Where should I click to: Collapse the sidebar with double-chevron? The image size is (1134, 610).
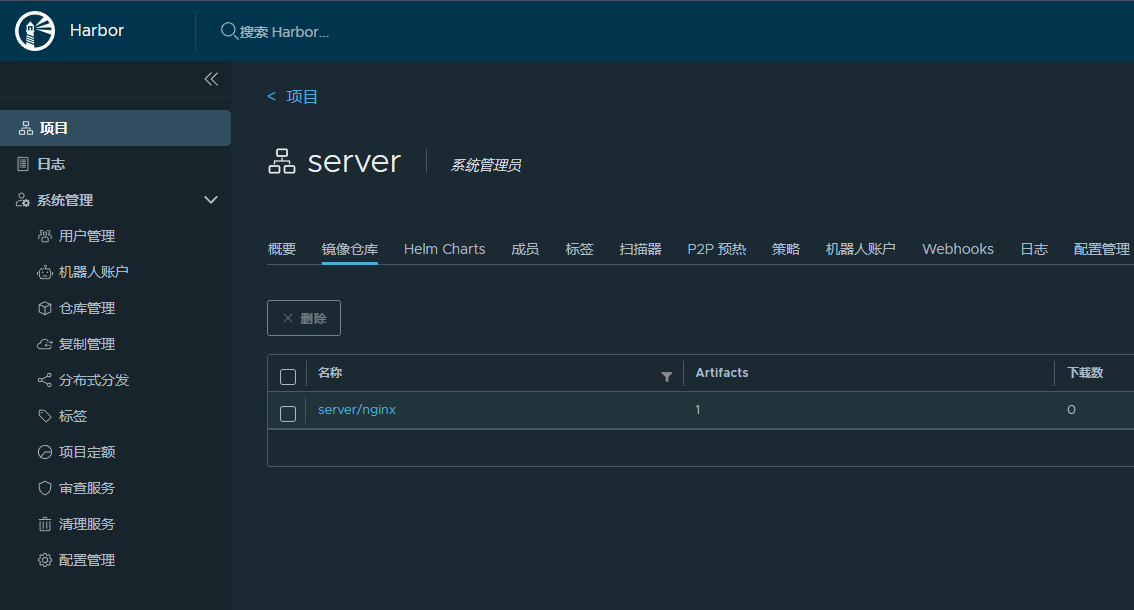click(211, 79)
